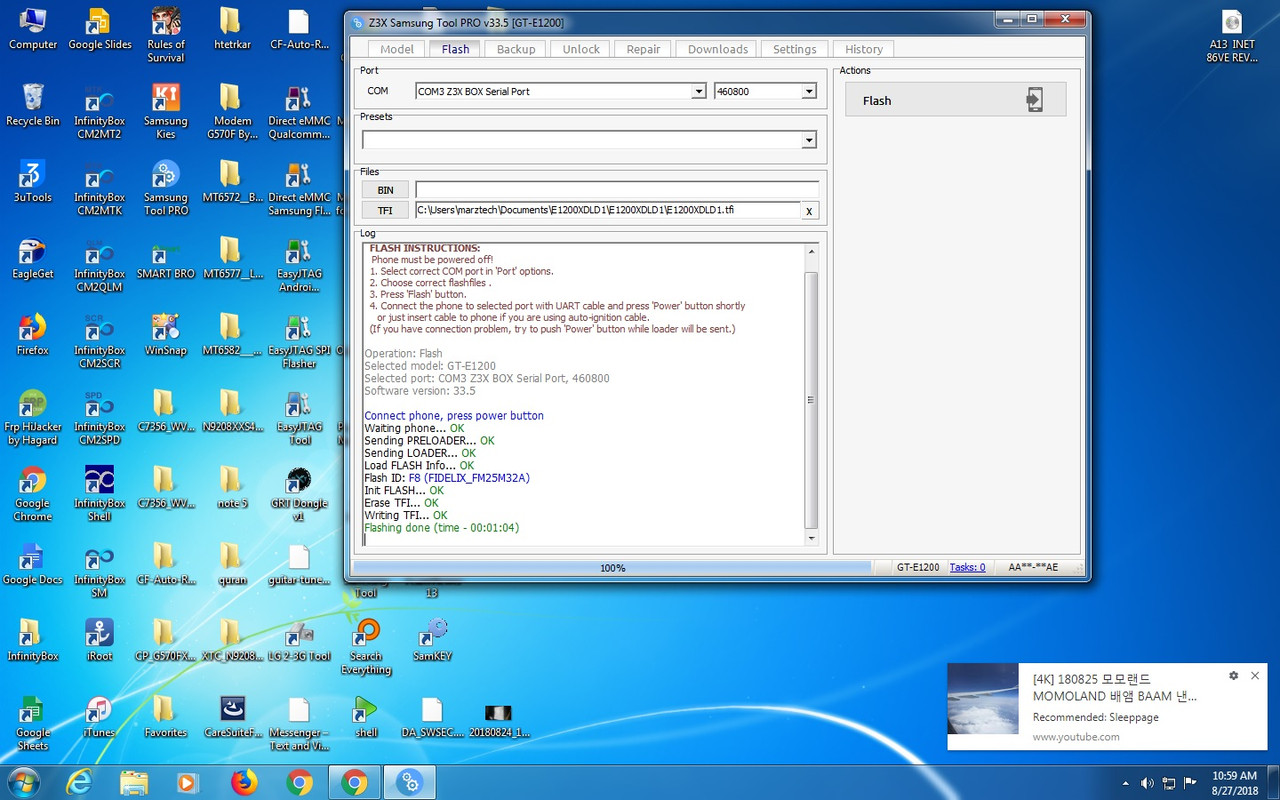Click the 100% progress bar
This screenshot has height=800, width=1280.
click(x=612, y=568)
